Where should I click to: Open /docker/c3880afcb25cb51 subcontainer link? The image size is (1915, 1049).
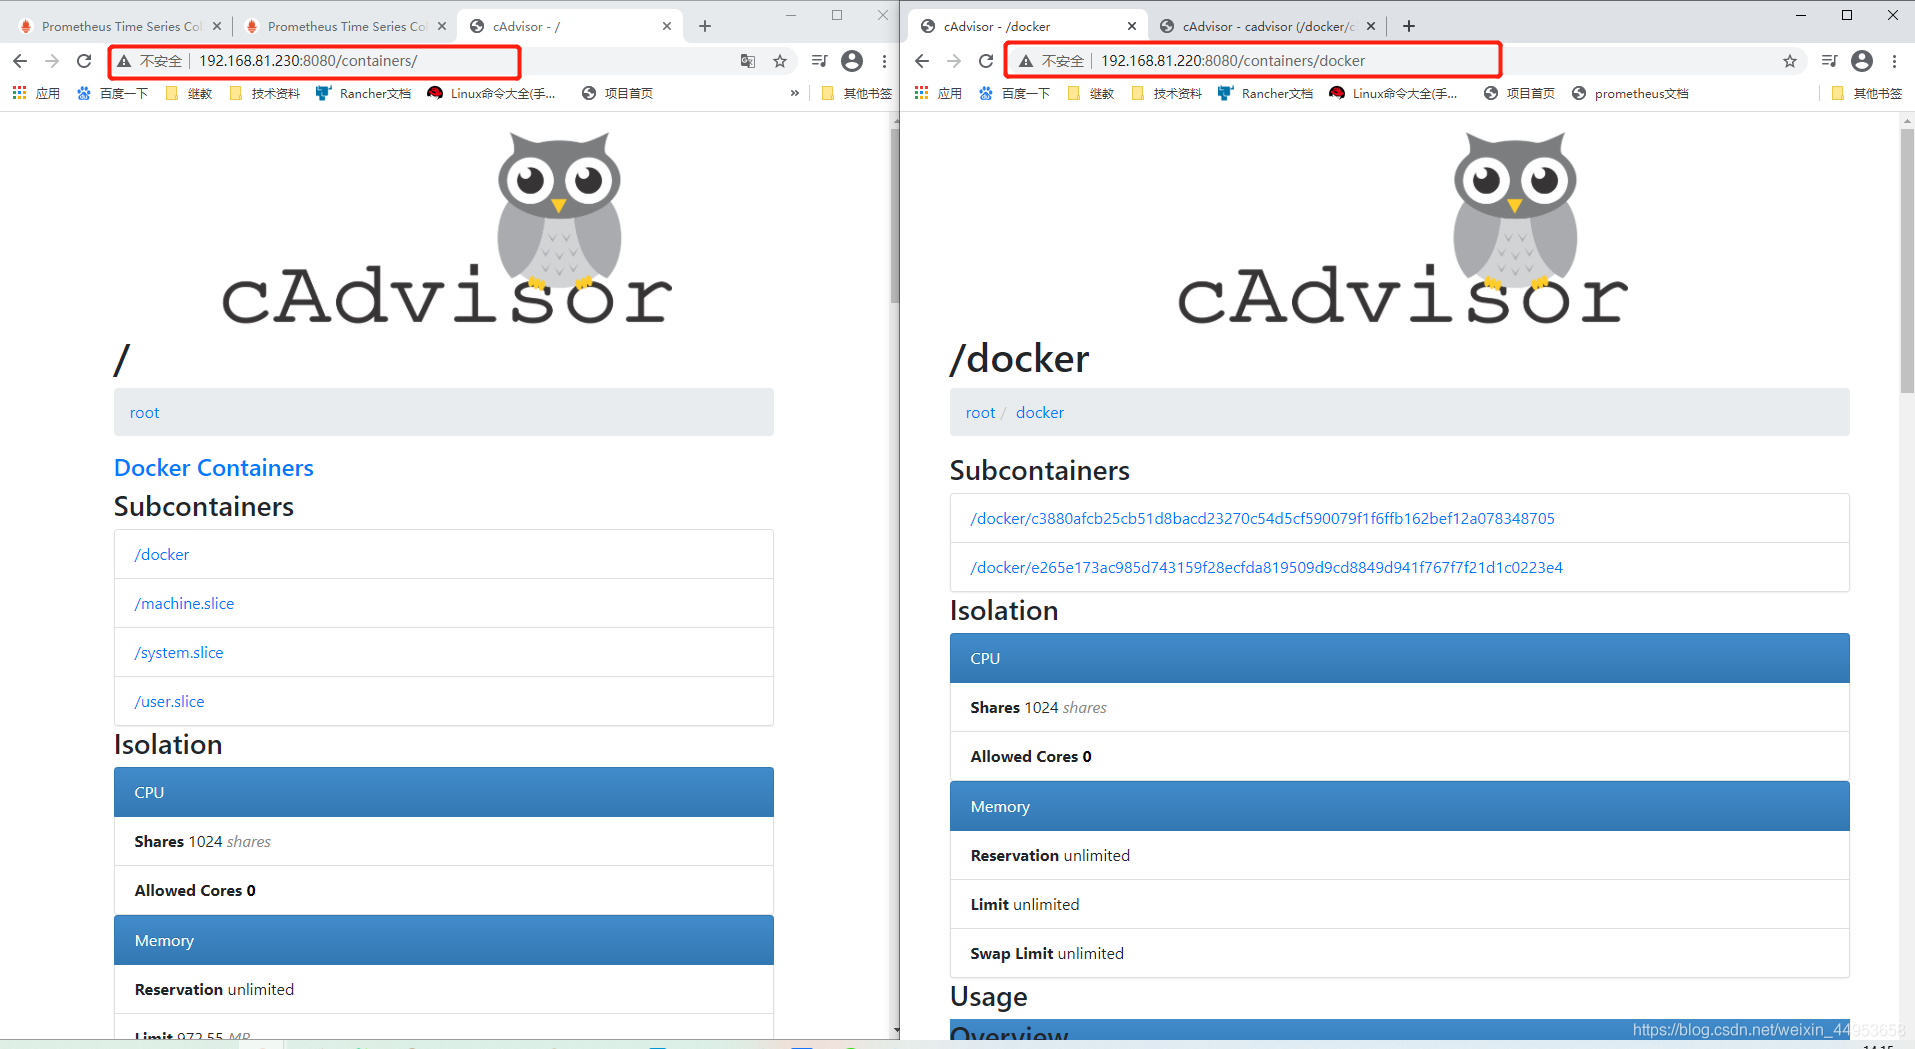1262,518
